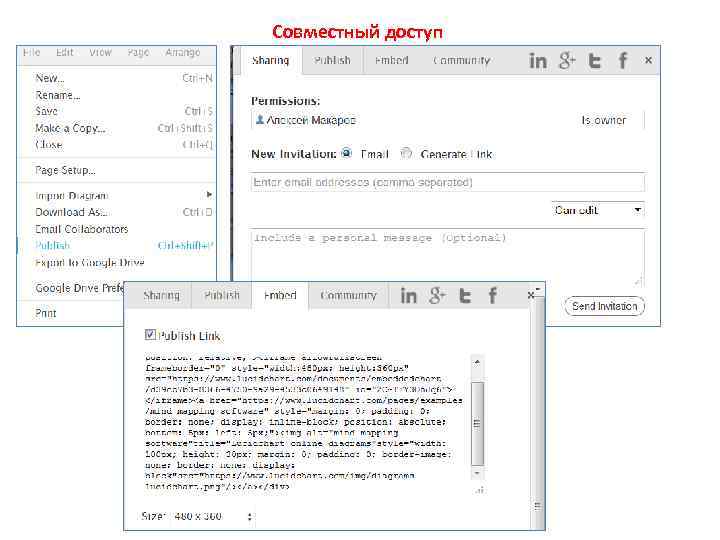The width and height of the screenshot is (720, 540).
Task: Open the Edit menu
Action: [x=65, y=52]
